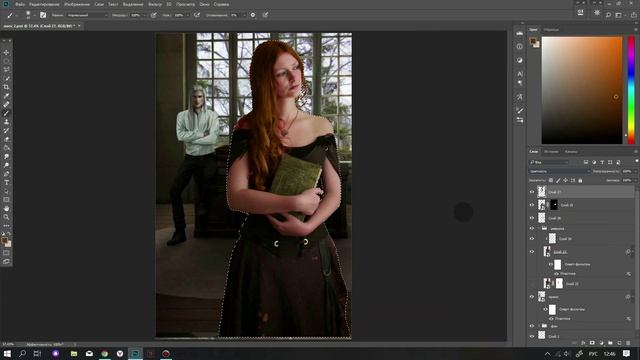The image size is (640, 360).
Task: Select the Clone Stamp tool
Action: 6,122
